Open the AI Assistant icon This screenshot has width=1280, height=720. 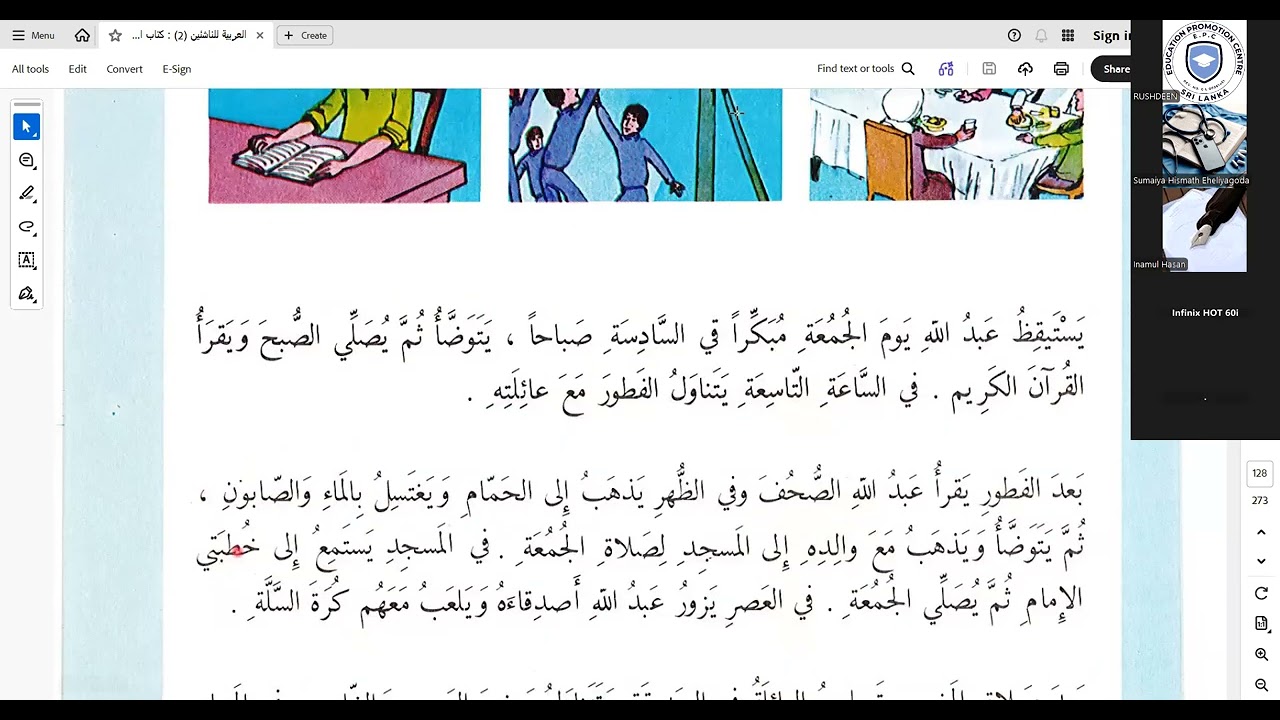(946, 69)
